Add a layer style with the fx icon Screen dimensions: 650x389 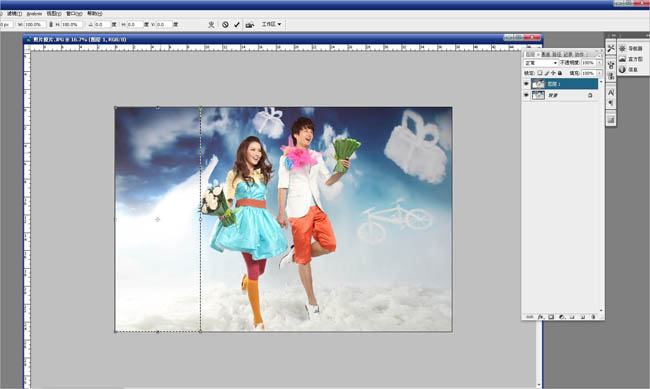point(541,316)
